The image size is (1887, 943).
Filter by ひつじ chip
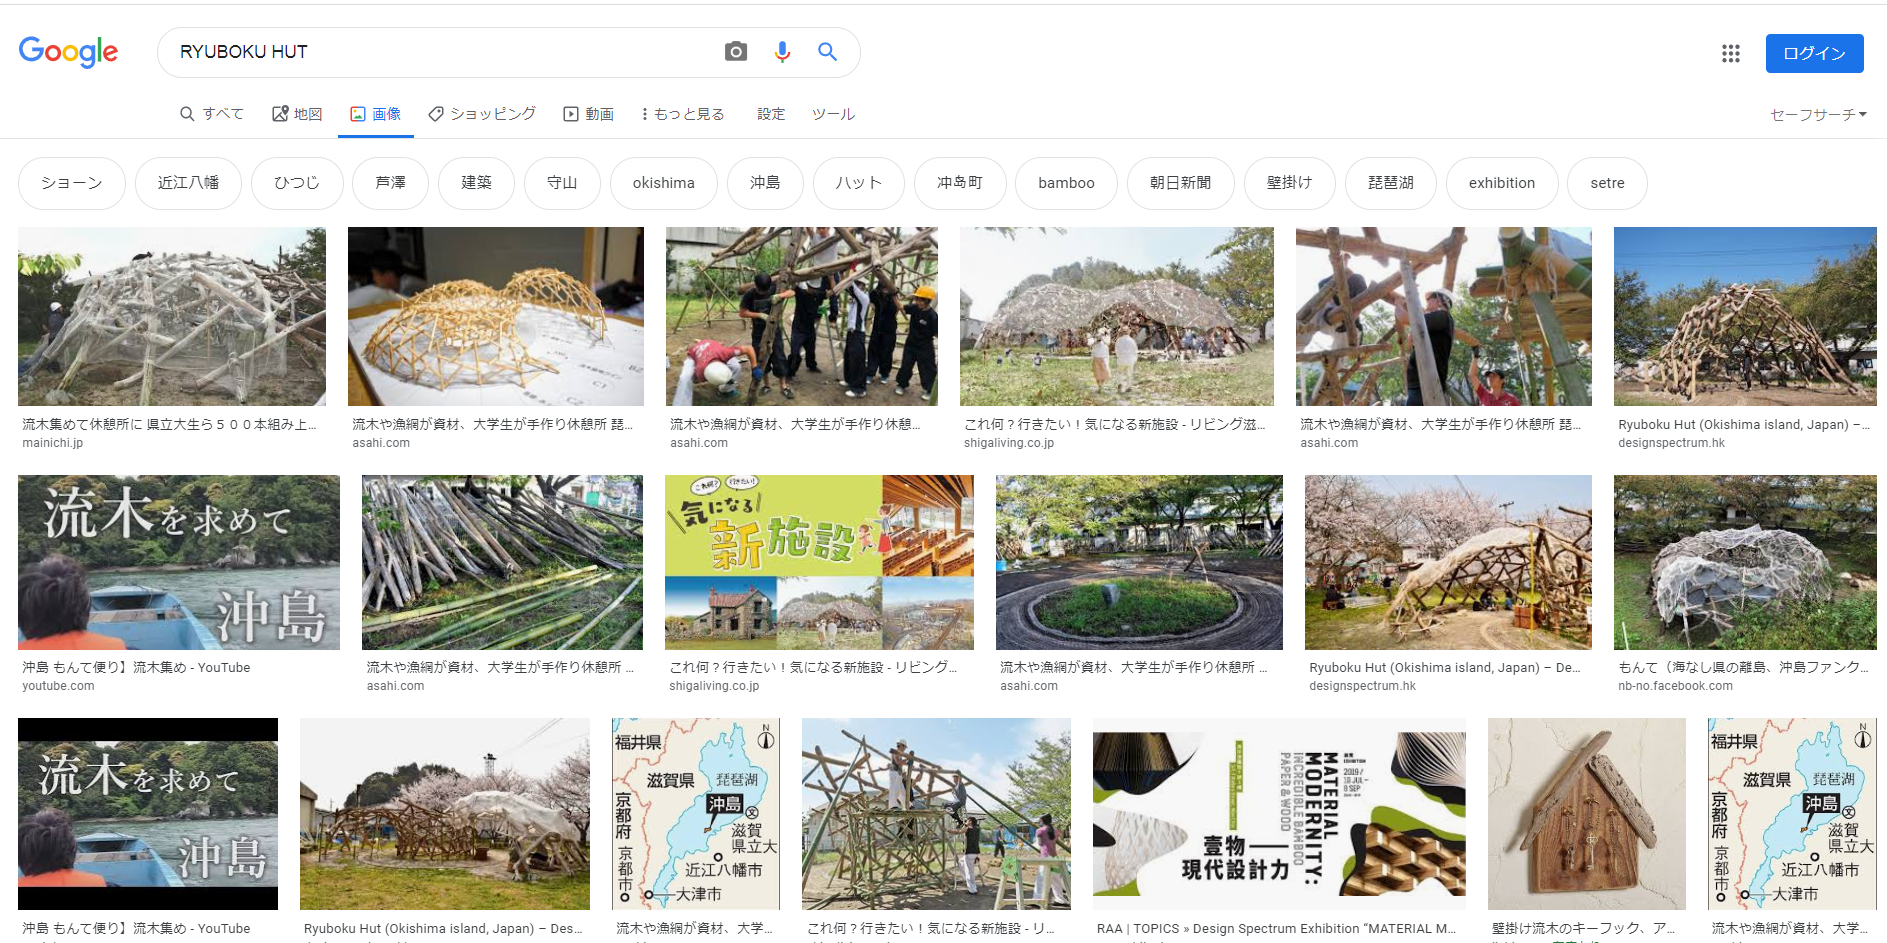(x=297, y=183)
